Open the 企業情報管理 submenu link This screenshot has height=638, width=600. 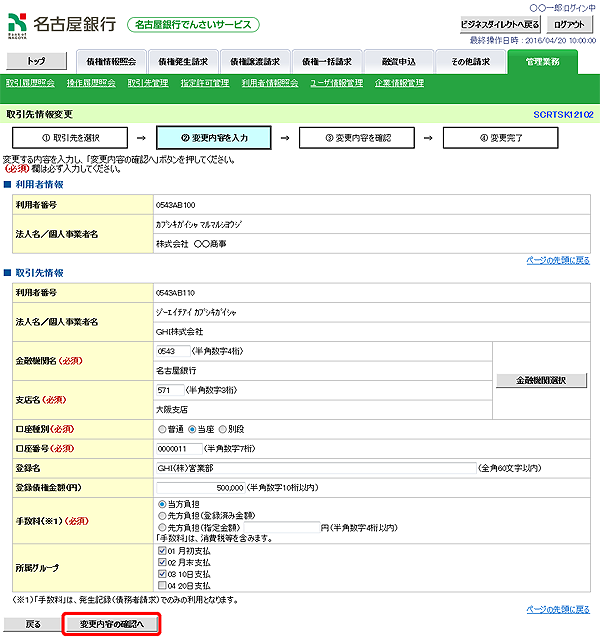[399, 83]
